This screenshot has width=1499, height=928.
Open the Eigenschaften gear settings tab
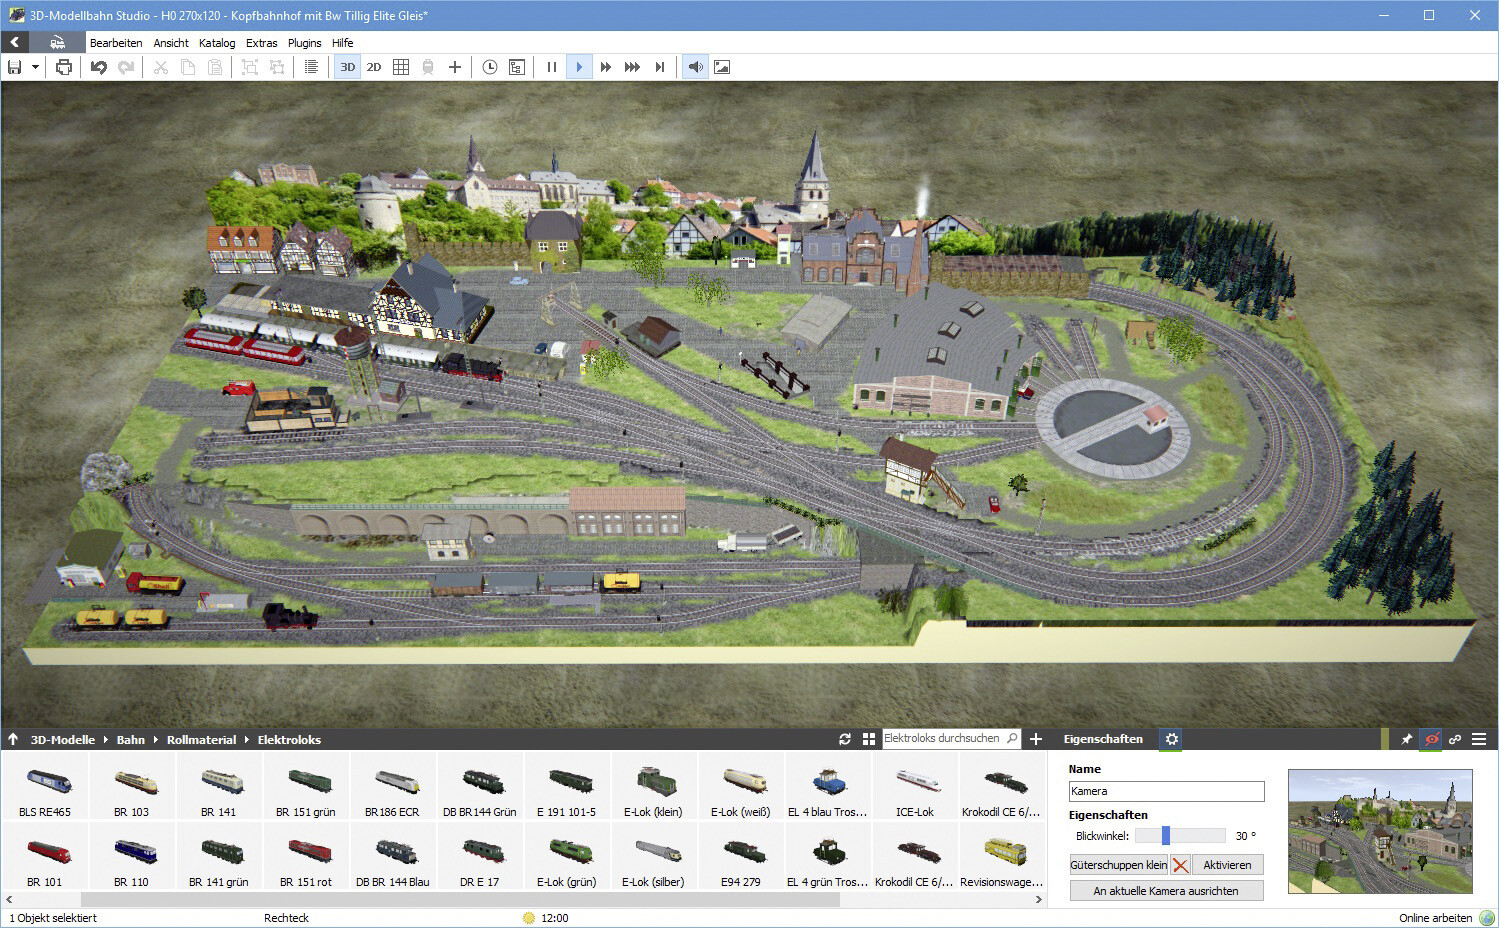tap(1172, 739)
